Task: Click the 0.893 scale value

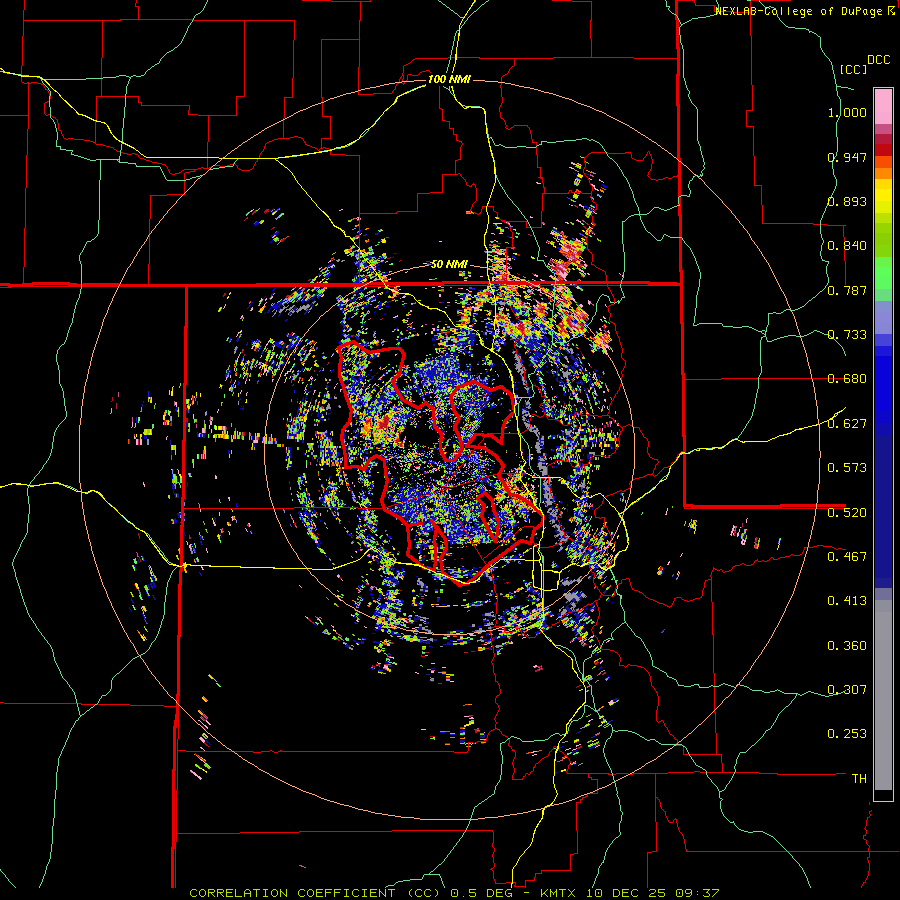Action: tap(847, 201)
